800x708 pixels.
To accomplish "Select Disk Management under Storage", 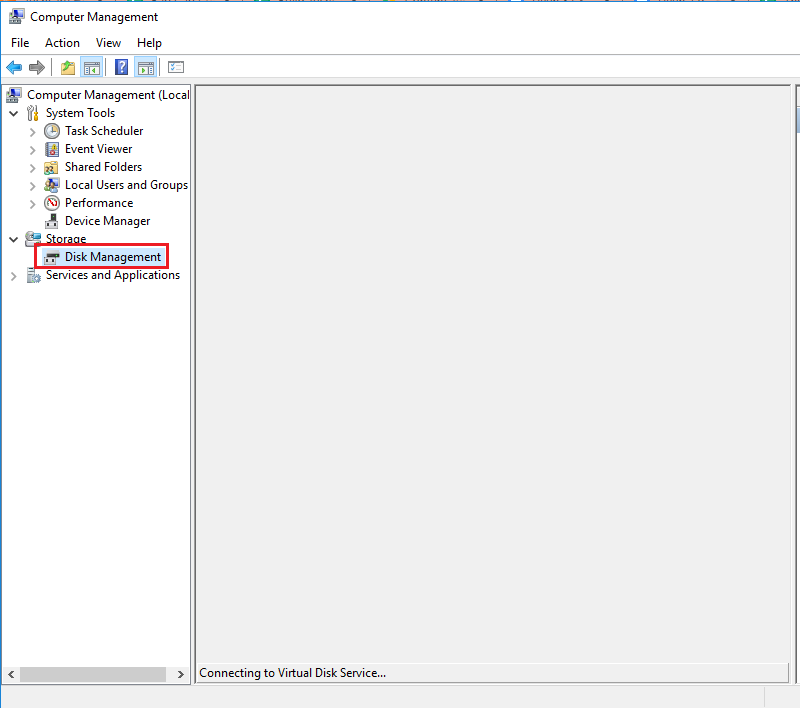I will (112, 257).
